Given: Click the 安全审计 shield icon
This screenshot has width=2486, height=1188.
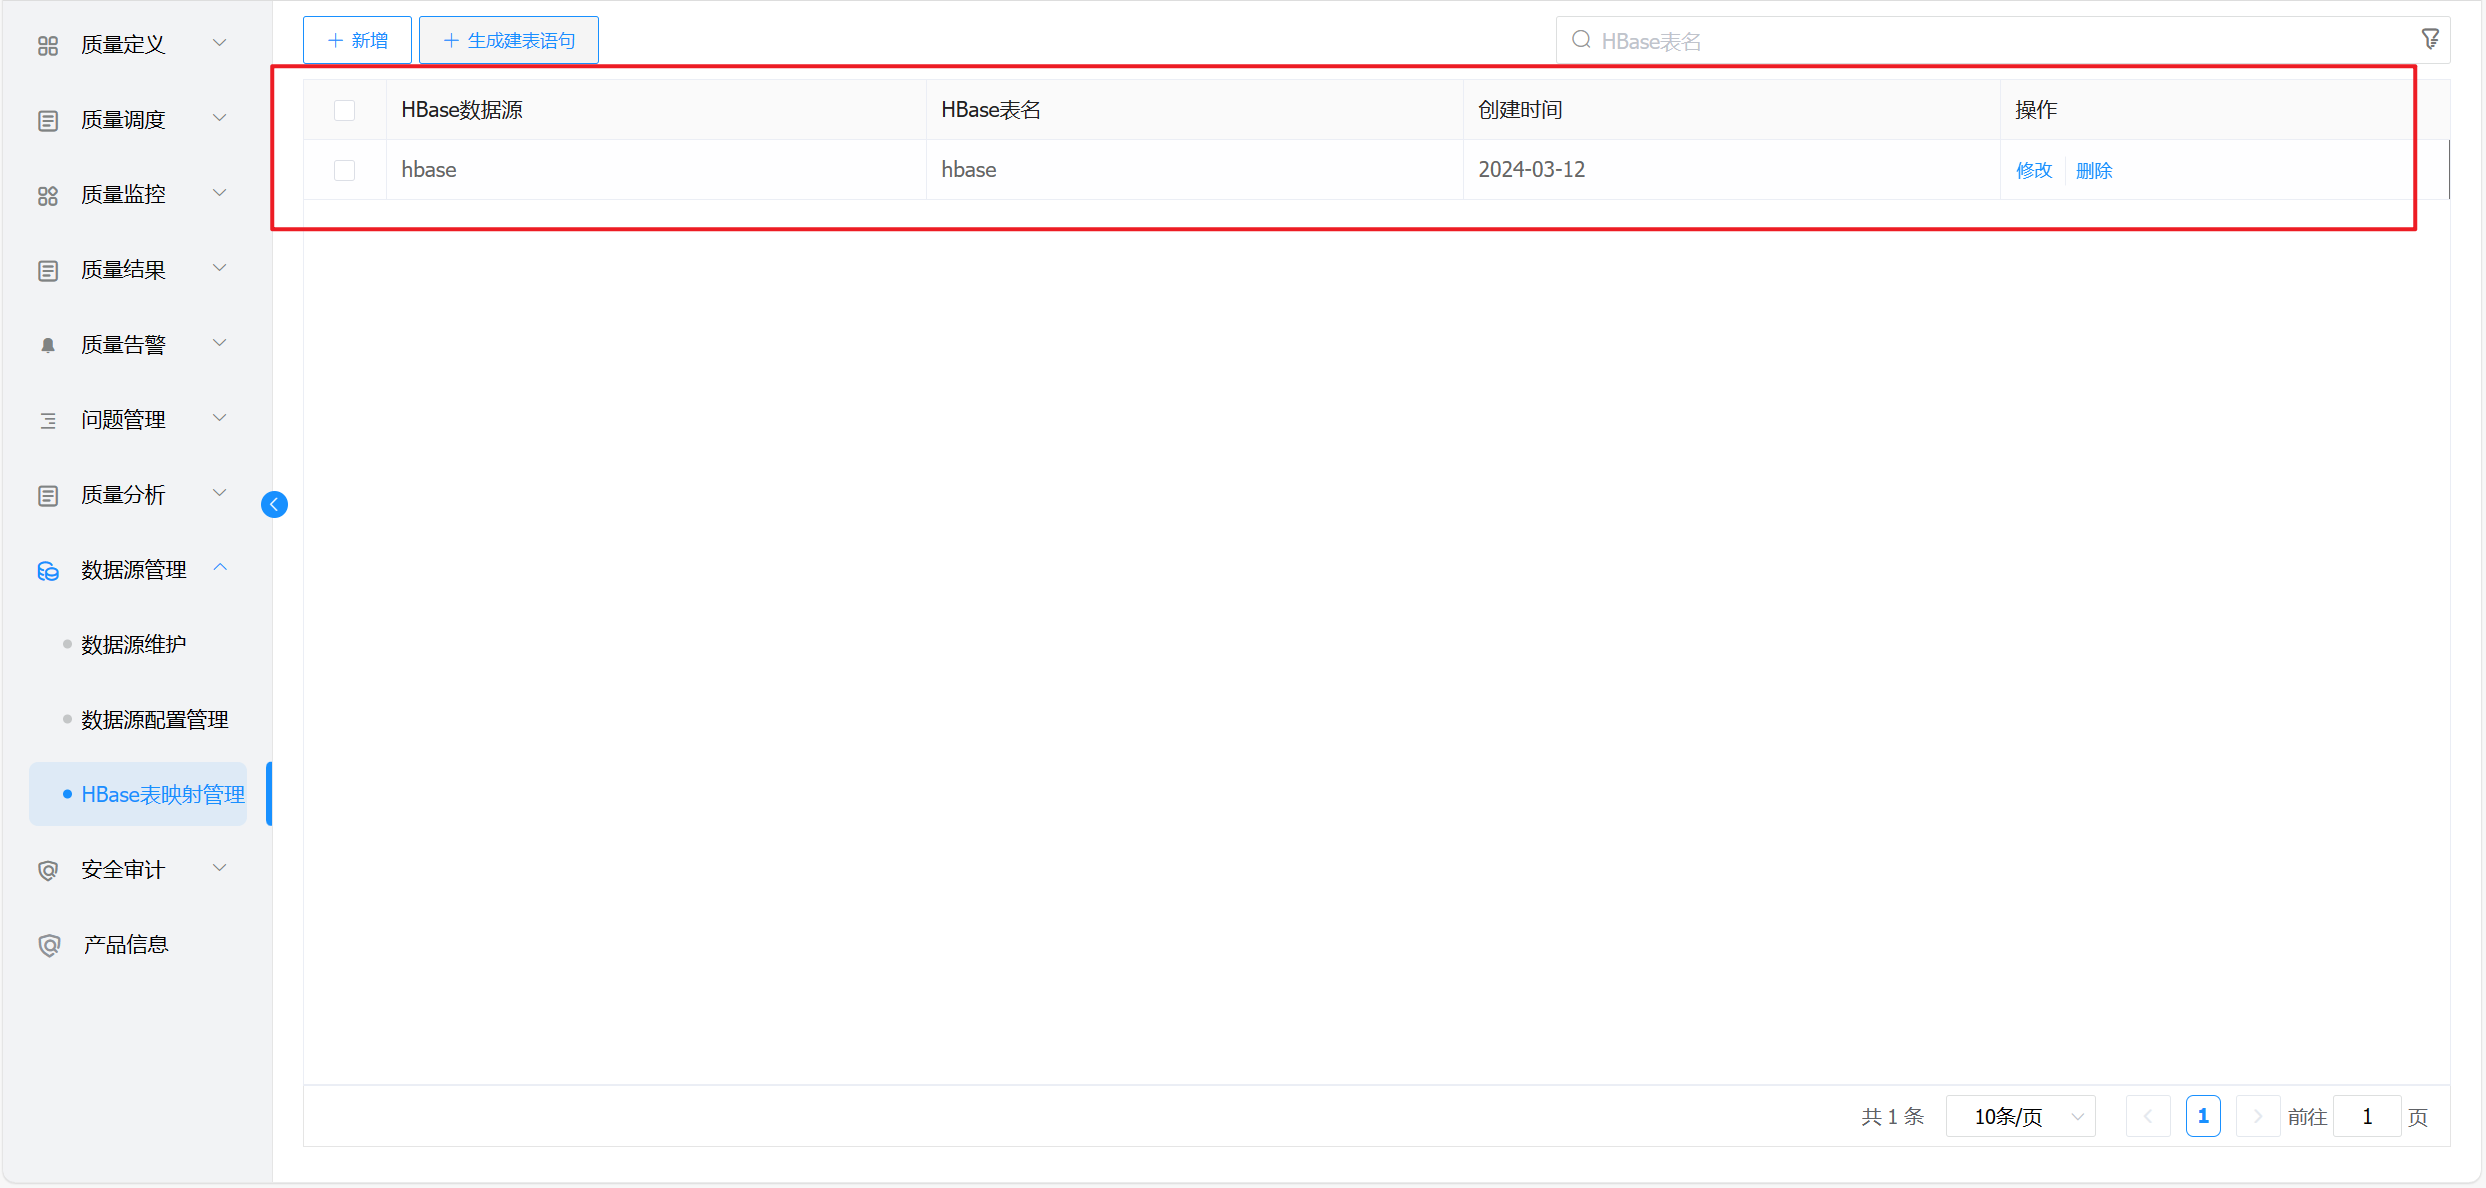Looking at the screenshot, I should pos(48,870).
